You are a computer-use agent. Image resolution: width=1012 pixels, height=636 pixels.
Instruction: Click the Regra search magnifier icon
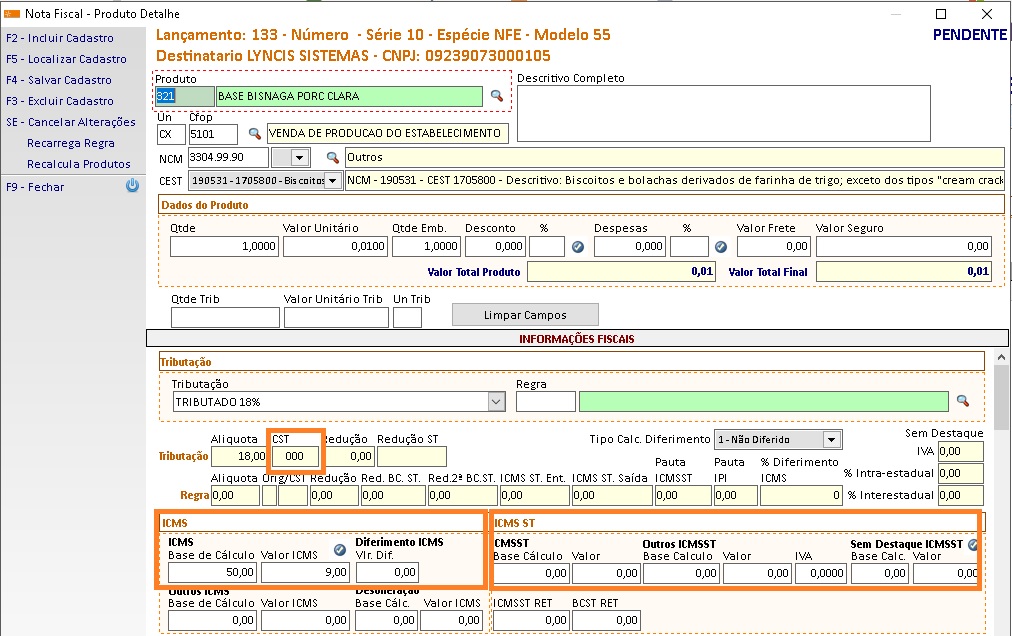click(963, 401)
